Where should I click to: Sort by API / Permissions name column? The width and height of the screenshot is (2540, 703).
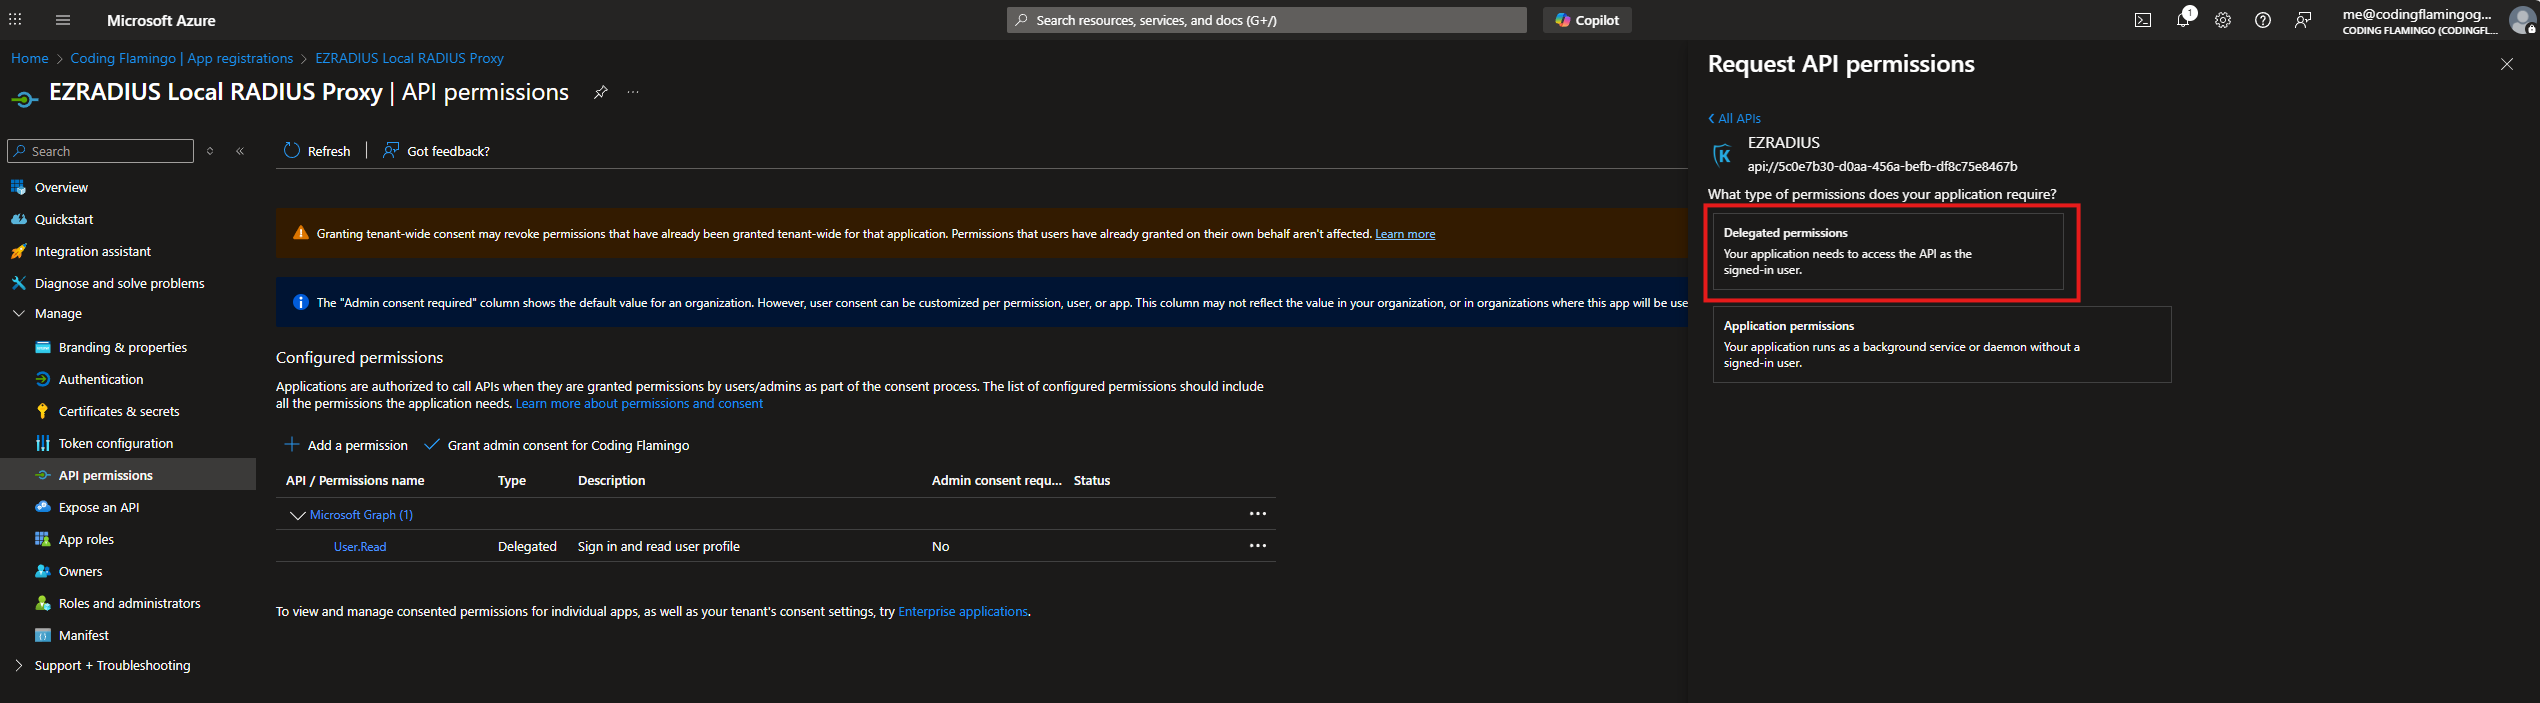(355, 481)
